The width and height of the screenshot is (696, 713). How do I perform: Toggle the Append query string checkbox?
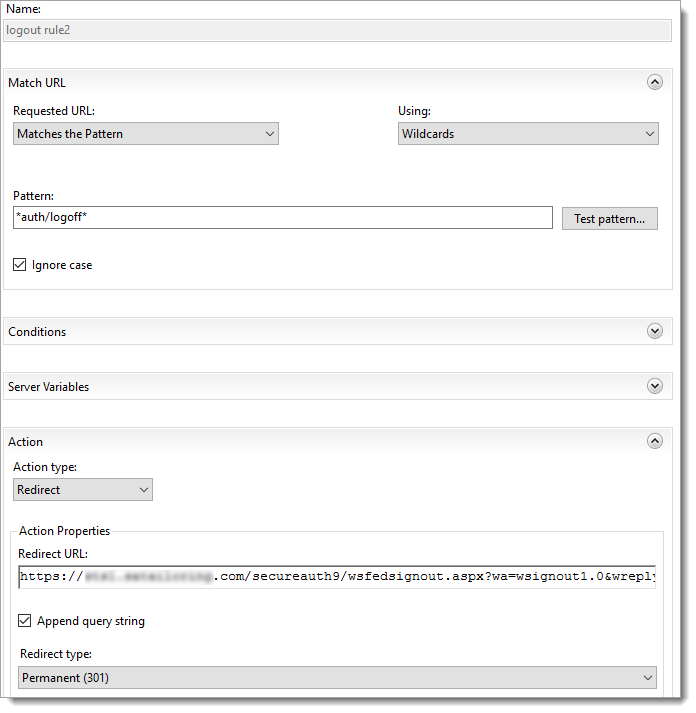pos(25,621)
